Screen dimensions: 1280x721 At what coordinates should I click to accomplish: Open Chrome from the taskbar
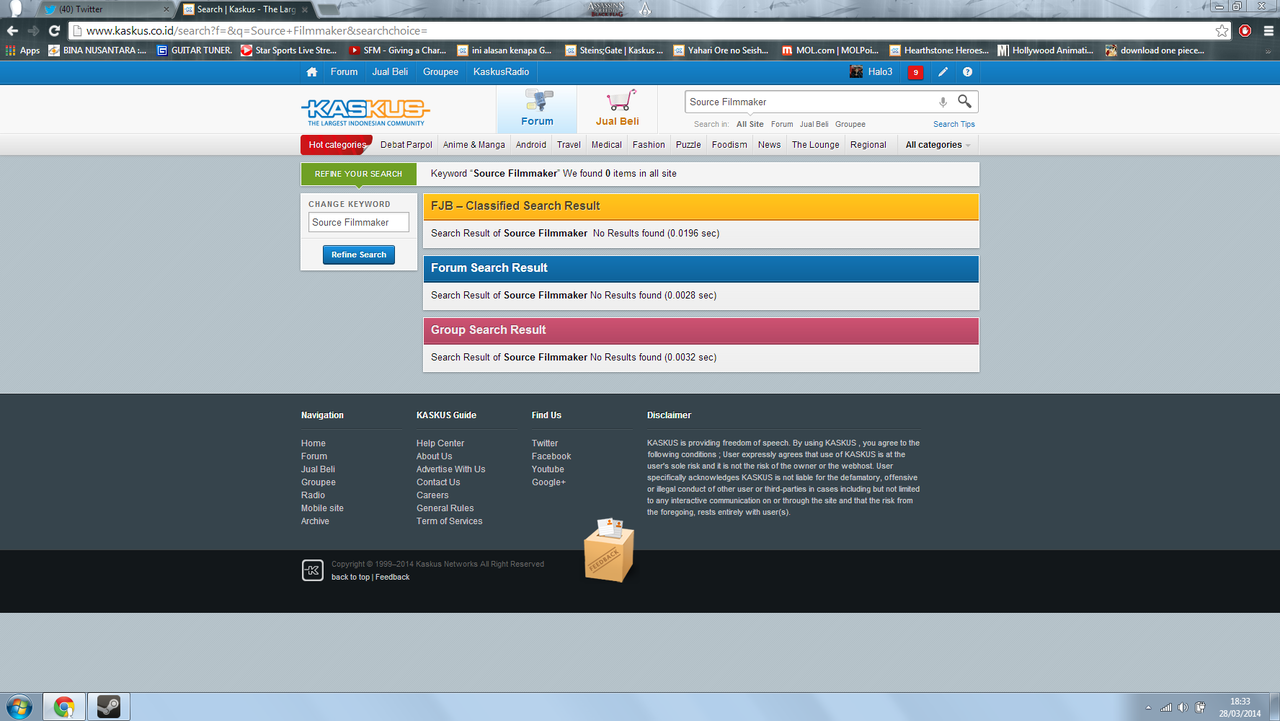tap(63, 707)
